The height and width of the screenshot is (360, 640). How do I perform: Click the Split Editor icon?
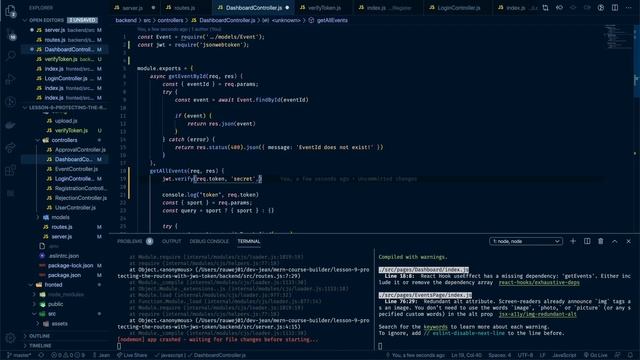pyautogui.click(x=615, y=7)
